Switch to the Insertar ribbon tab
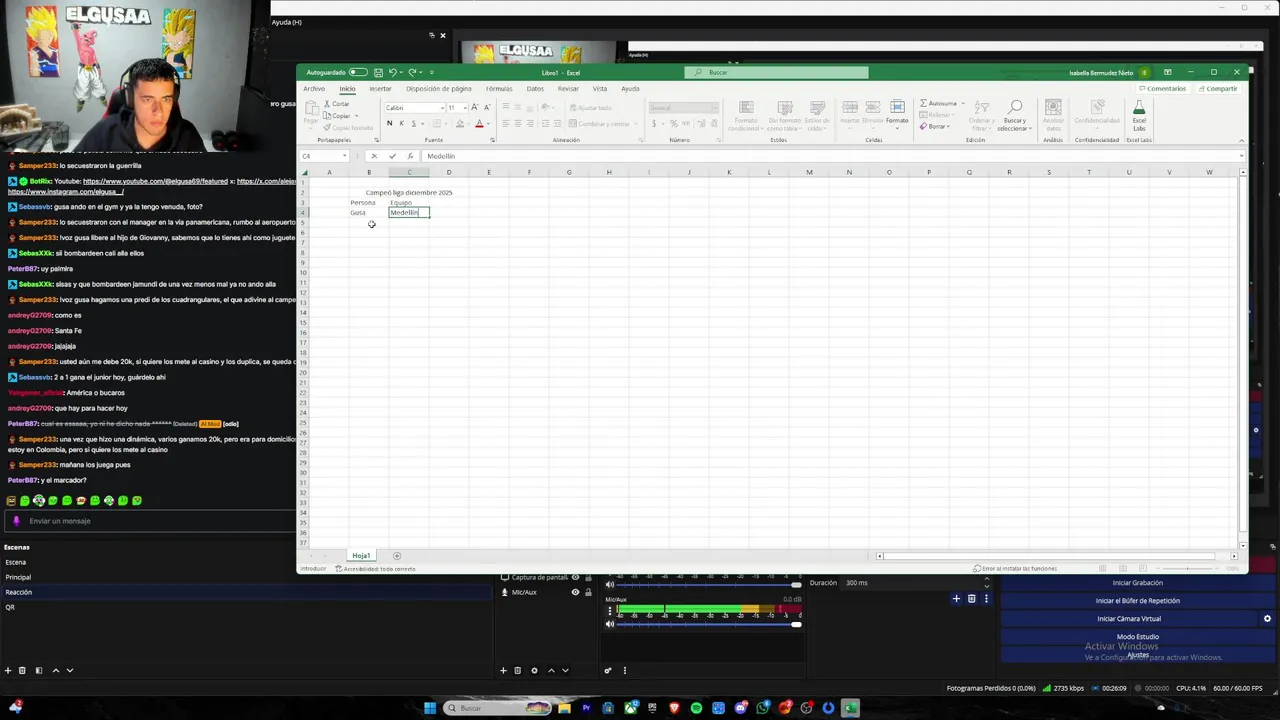The width and height of the screenshot is (1280, 720). click(380, 89)
